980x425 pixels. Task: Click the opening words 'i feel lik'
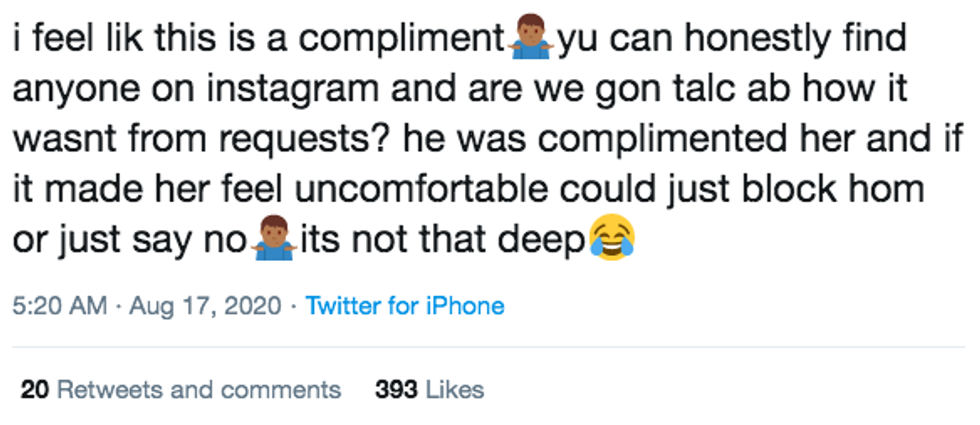tap(74, 39)
